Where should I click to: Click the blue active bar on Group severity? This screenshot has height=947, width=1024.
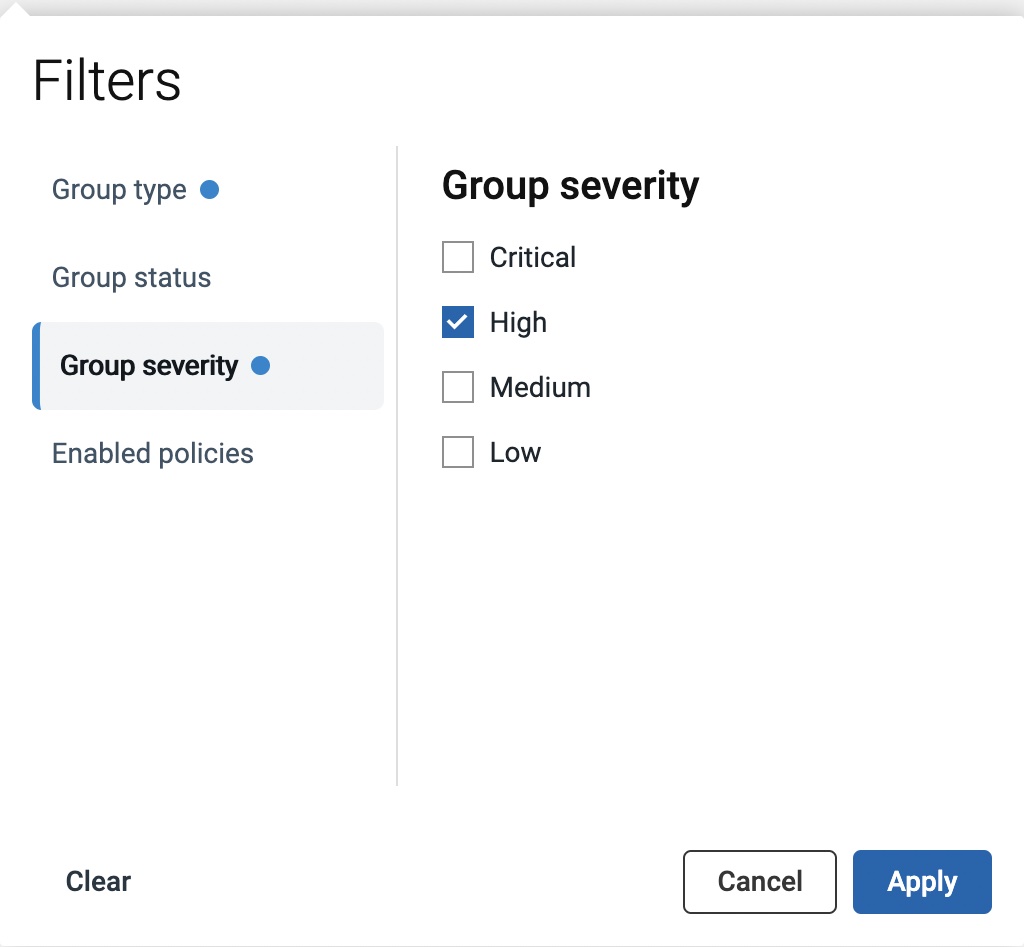coord(36,366)
